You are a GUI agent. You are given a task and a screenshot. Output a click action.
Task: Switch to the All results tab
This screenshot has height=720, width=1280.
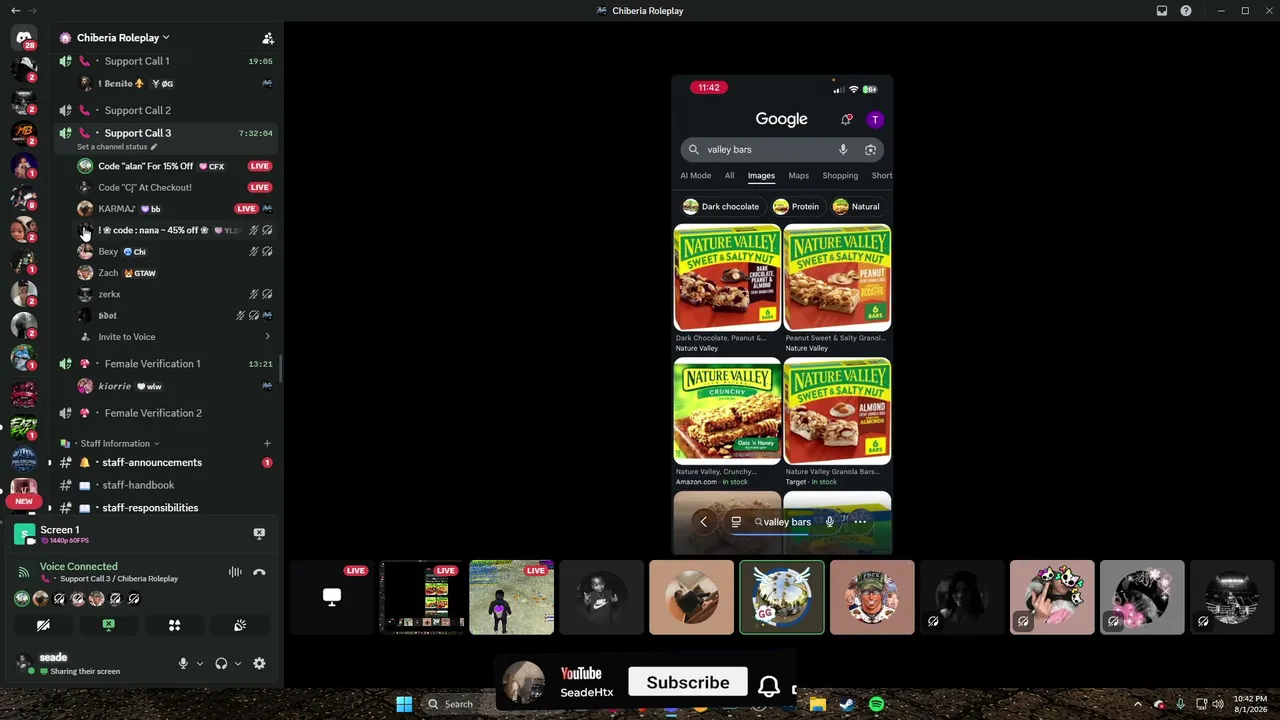(730, 176)
